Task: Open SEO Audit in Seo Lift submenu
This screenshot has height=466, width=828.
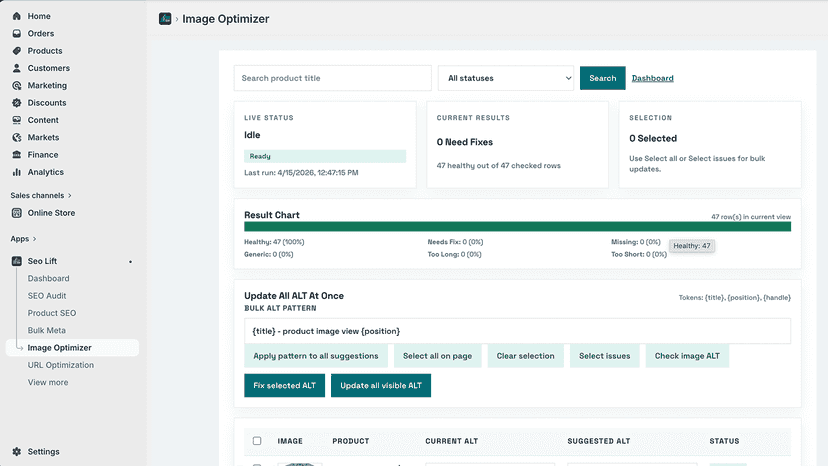Action: coord(47,296)
